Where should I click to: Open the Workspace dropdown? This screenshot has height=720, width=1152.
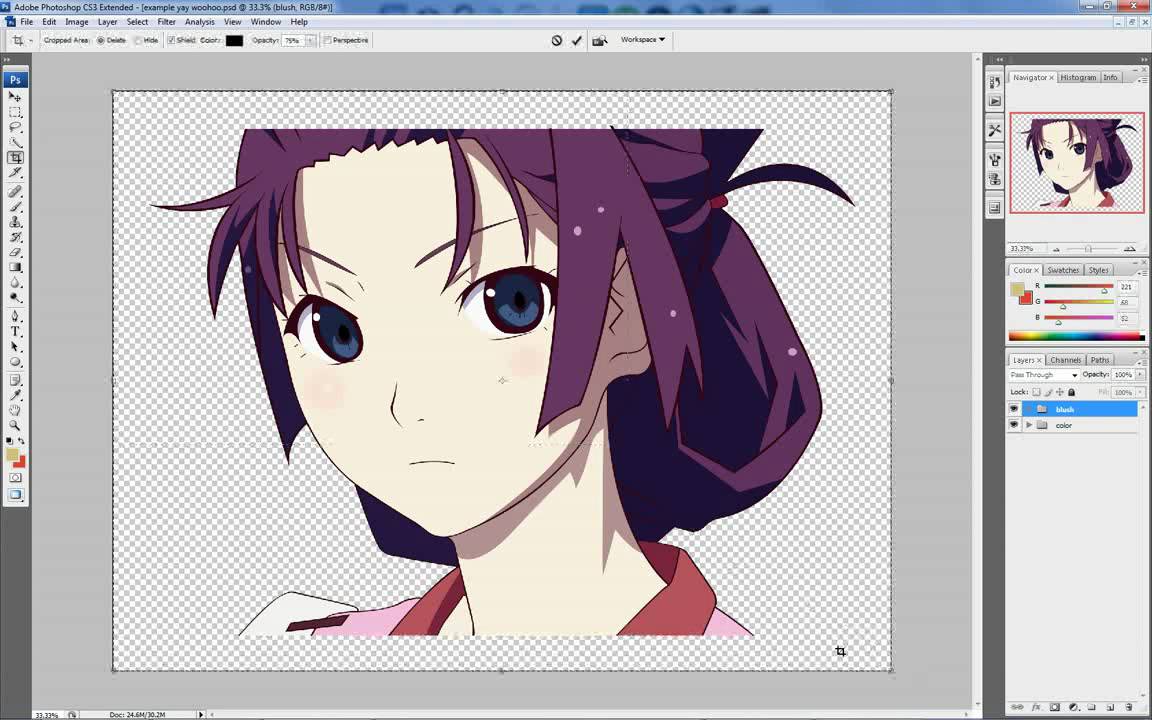643,40
